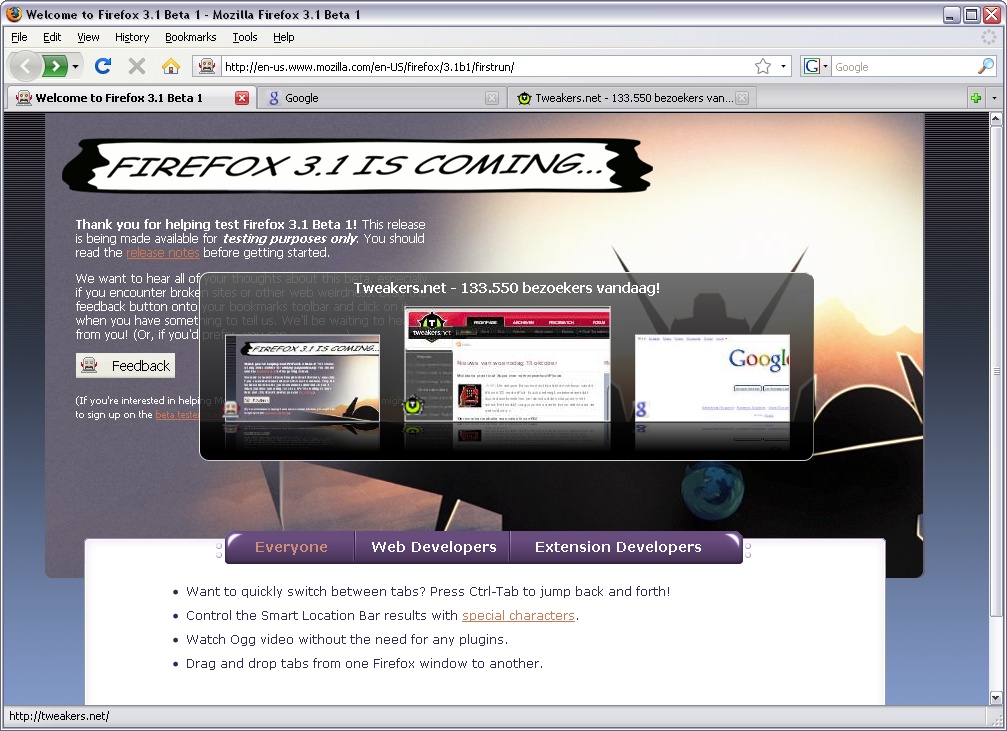Open the Edit menu
1007x731 pixels.
point(52,37)
